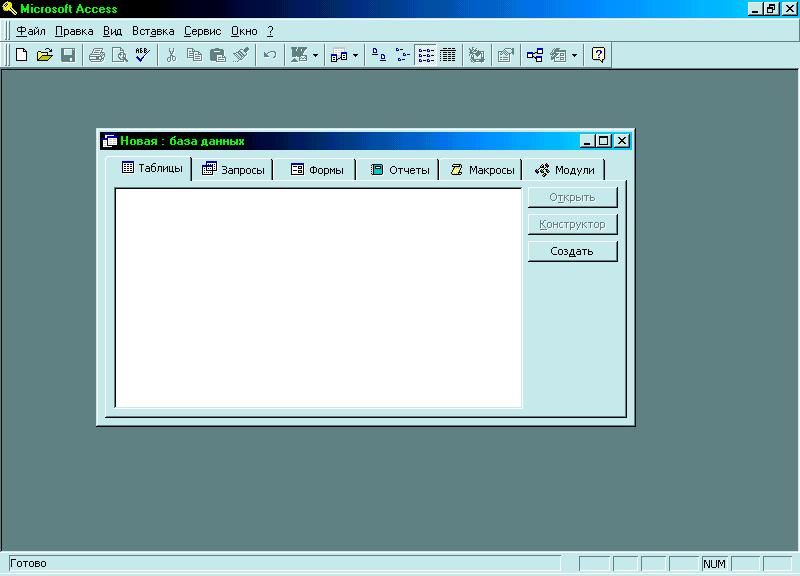This screenshot has height=576, width=800.
Task: Open the ? help menu
Action: click(270, 31)
